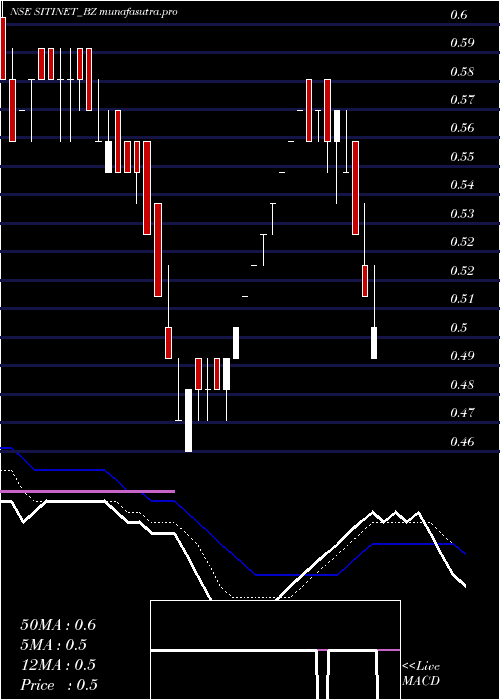
Task: Click the 5MA : 0.5 readout
Action: (54, 645)
